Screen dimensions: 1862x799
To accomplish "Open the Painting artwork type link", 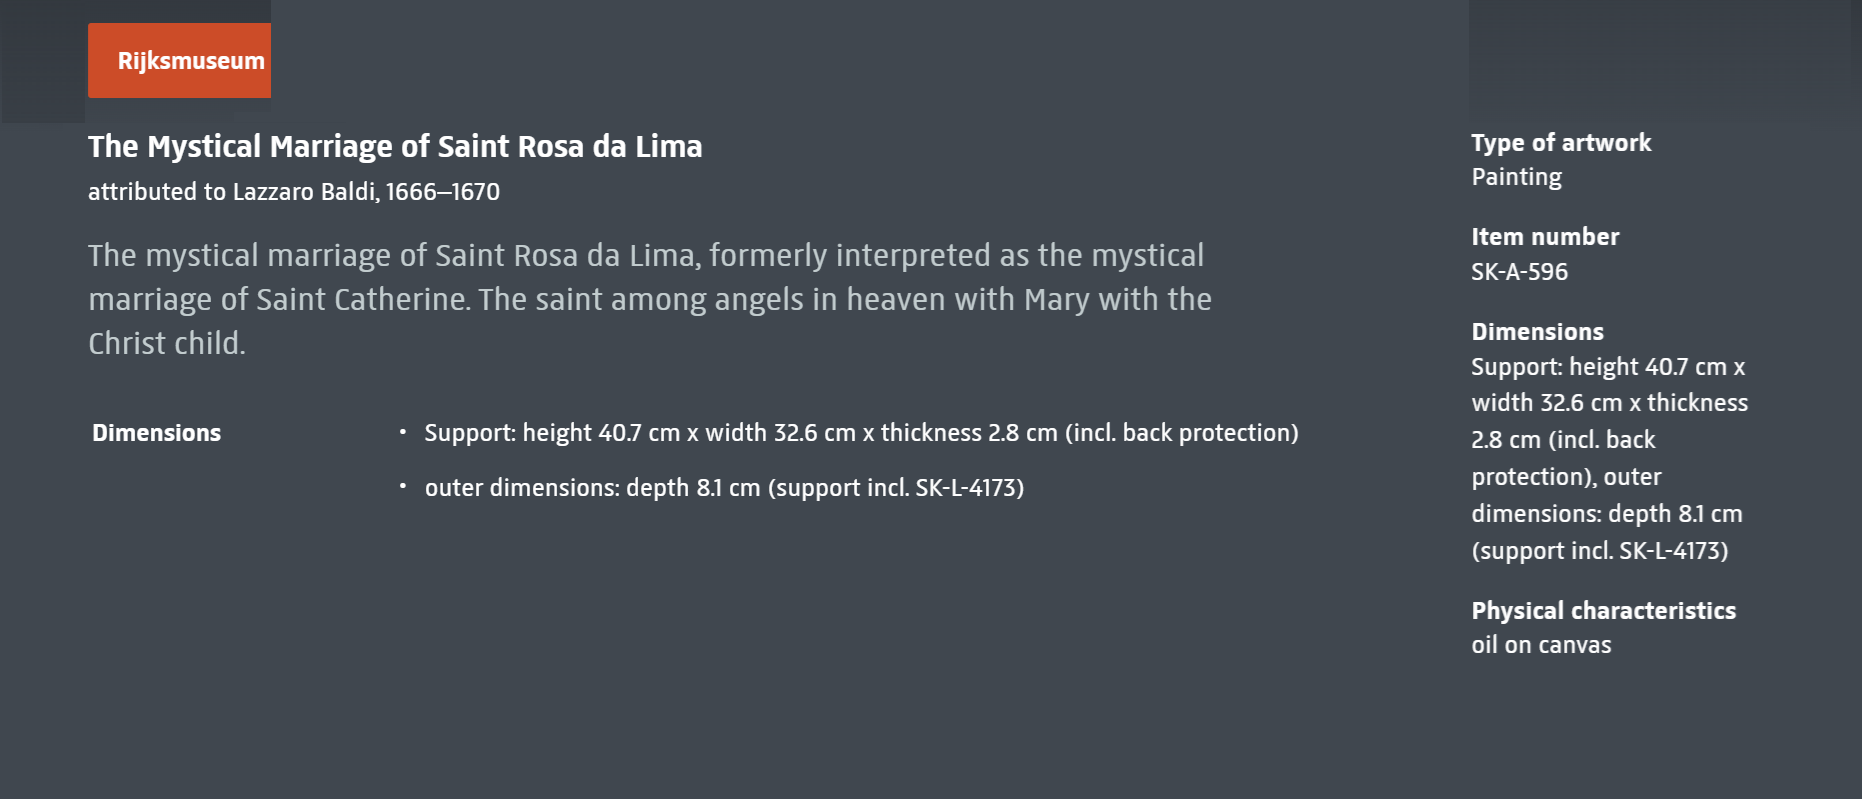I will (1516, 177).
